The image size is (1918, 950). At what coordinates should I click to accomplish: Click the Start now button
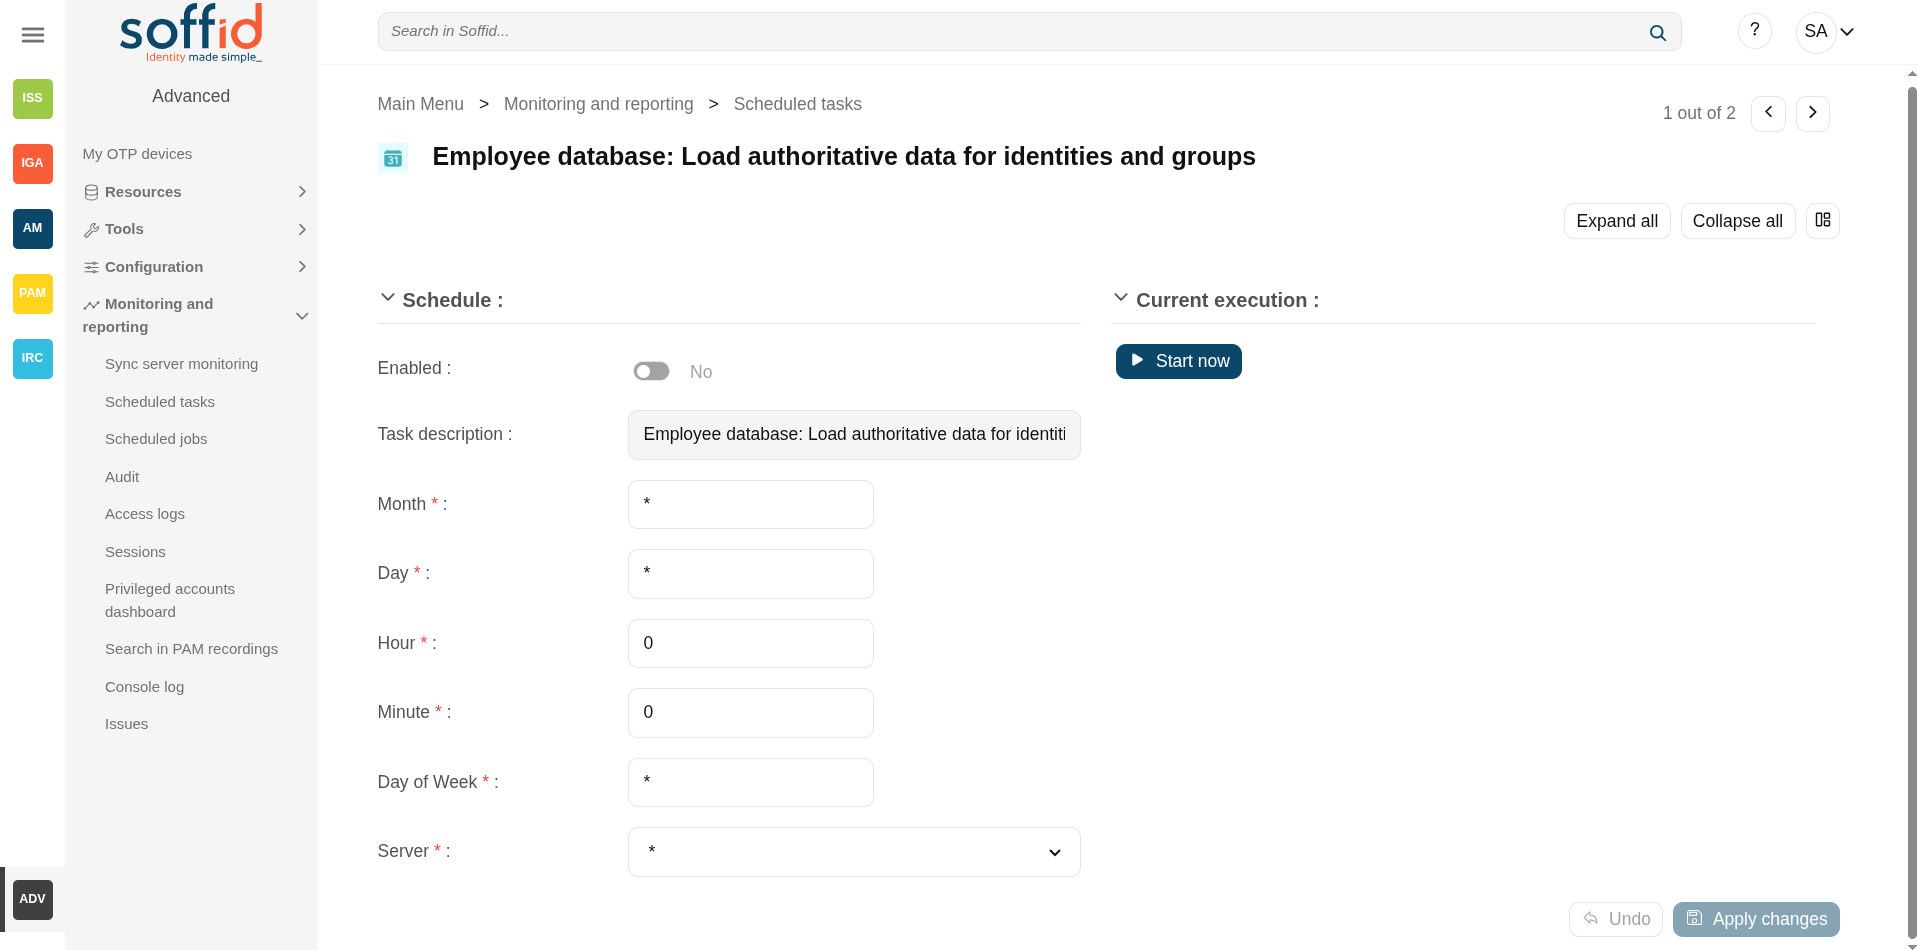(1178, 361)
